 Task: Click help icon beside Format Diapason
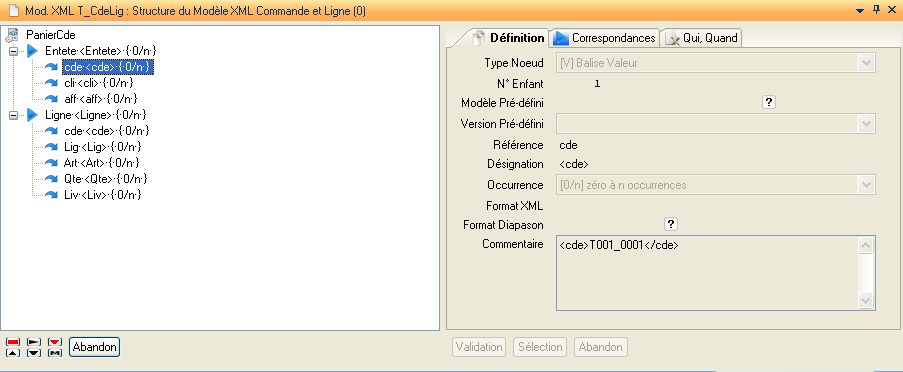[x=671, y=224]
